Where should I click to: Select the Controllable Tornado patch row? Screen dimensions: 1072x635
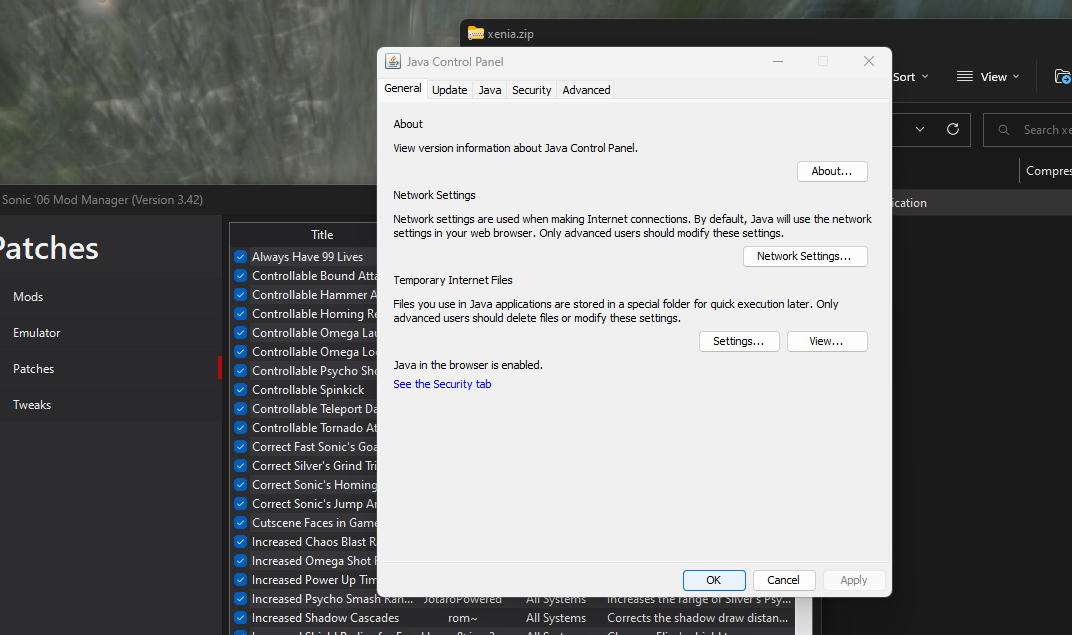[x=313, y=428]
